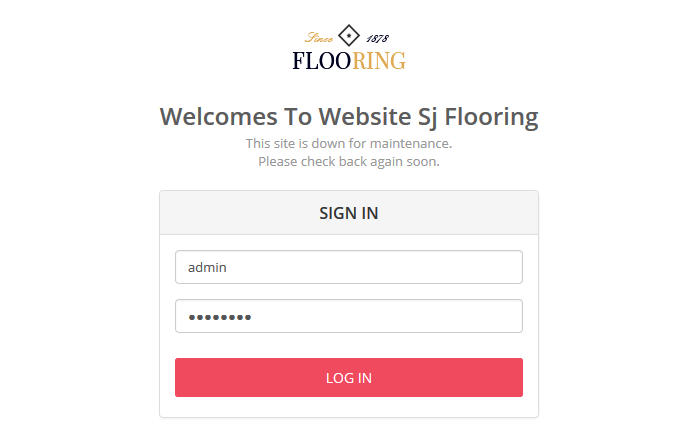
Task: Click the password dots in the field
Action: point(219,317)
